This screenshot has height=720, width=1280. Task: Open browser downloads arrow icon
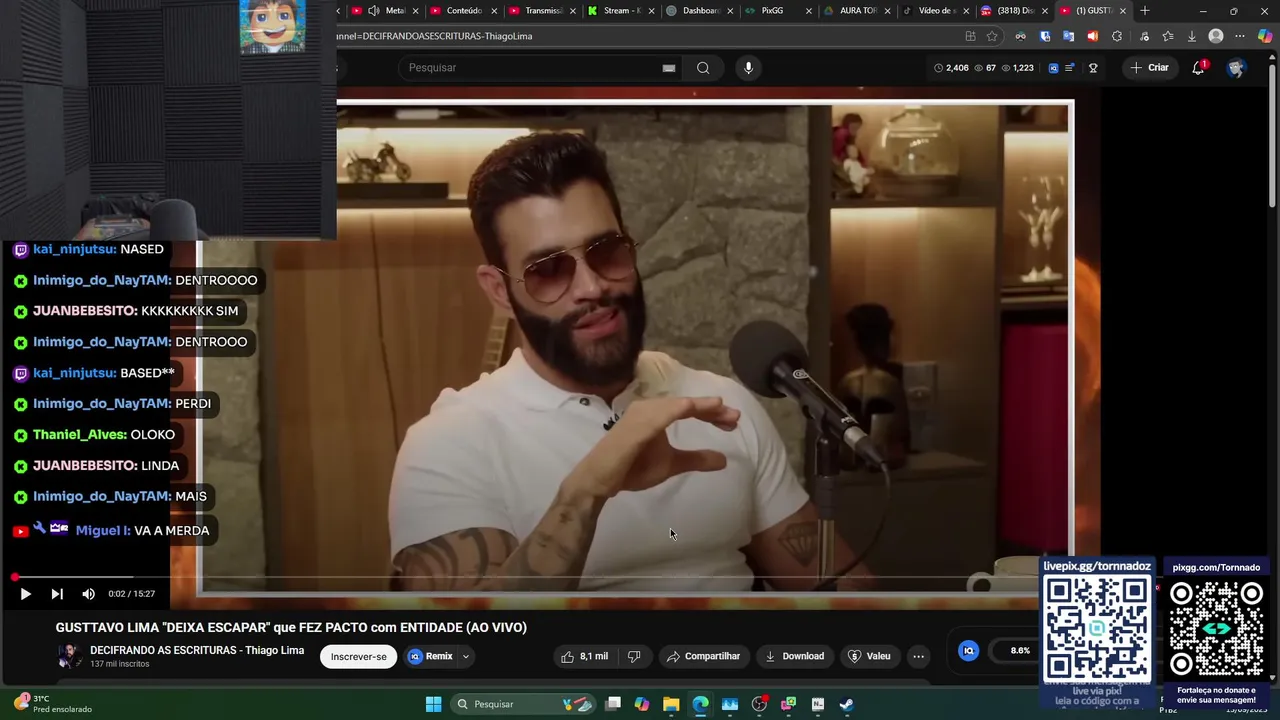coord(1191,36)
